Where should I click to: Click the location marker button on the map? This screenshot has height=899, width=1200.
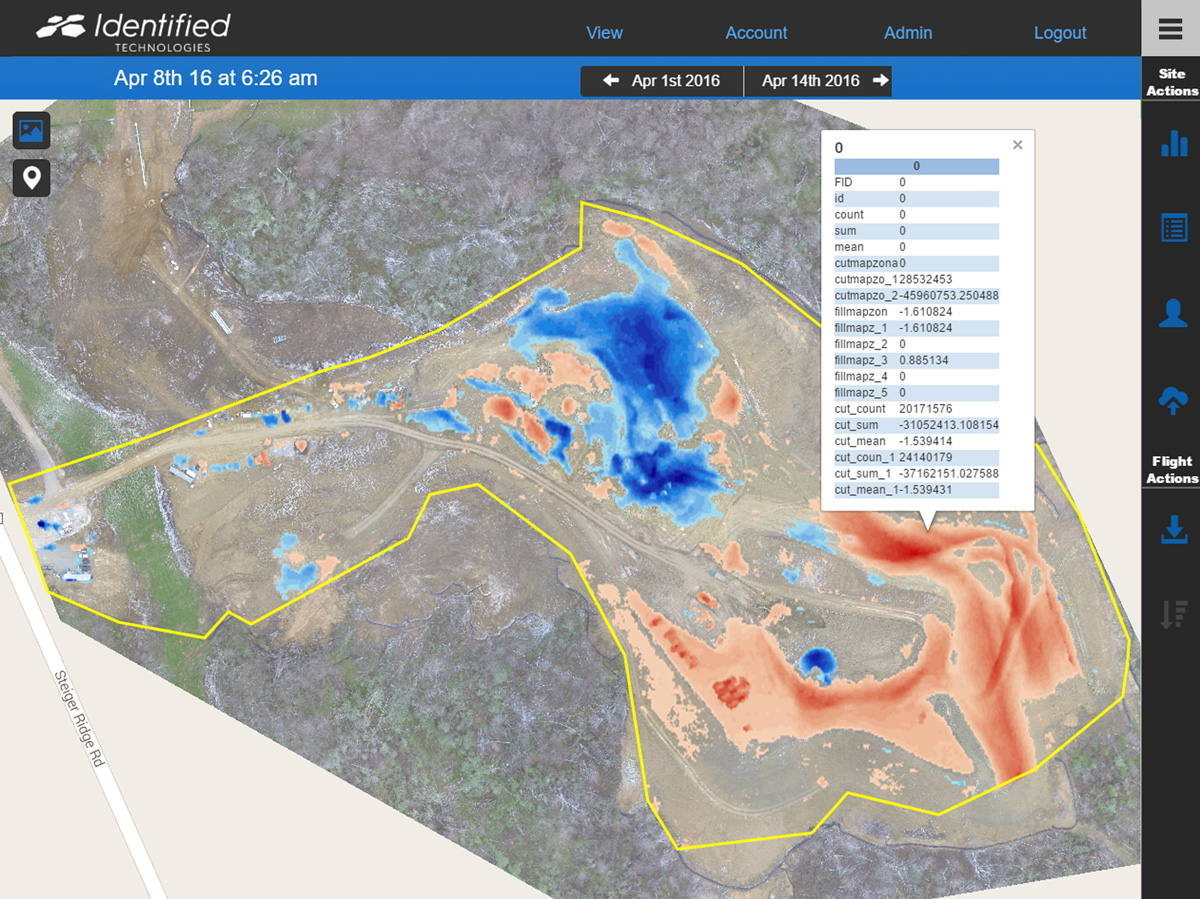pos(32,178)
